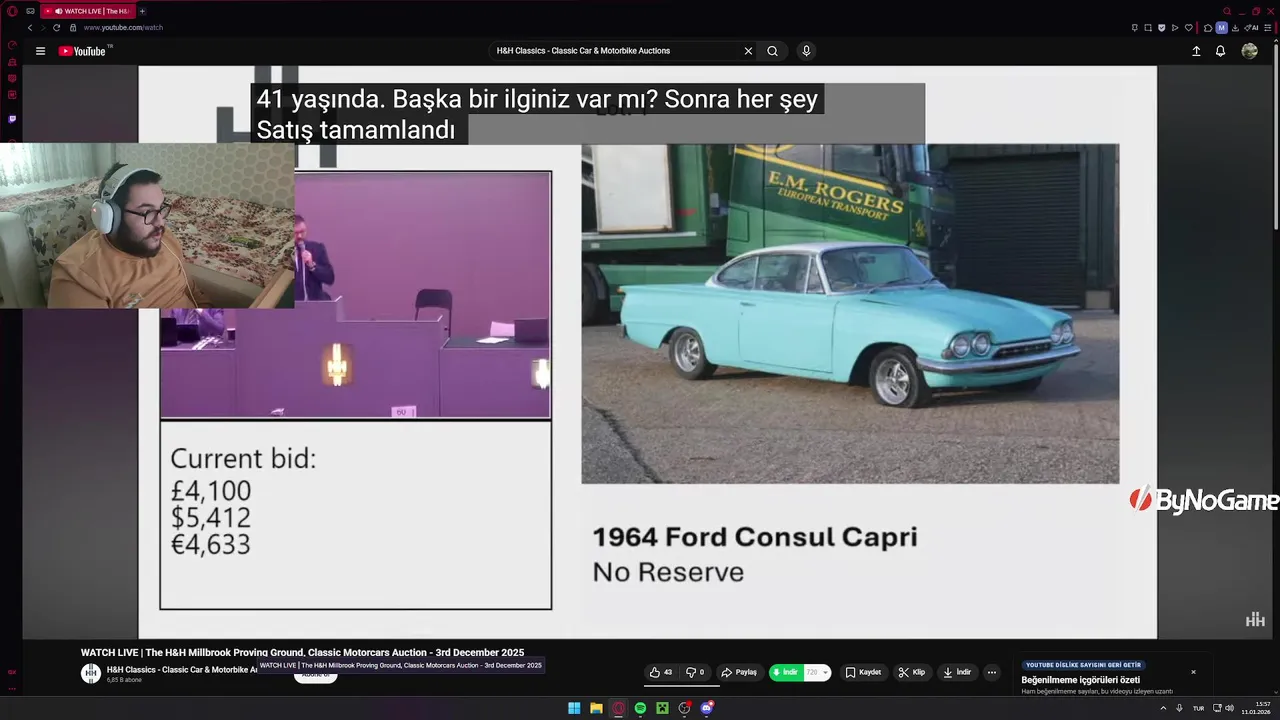Share the video with Paylaş
The height and width of the screenshot is (720, 1280).
click(x=739, y=672)
